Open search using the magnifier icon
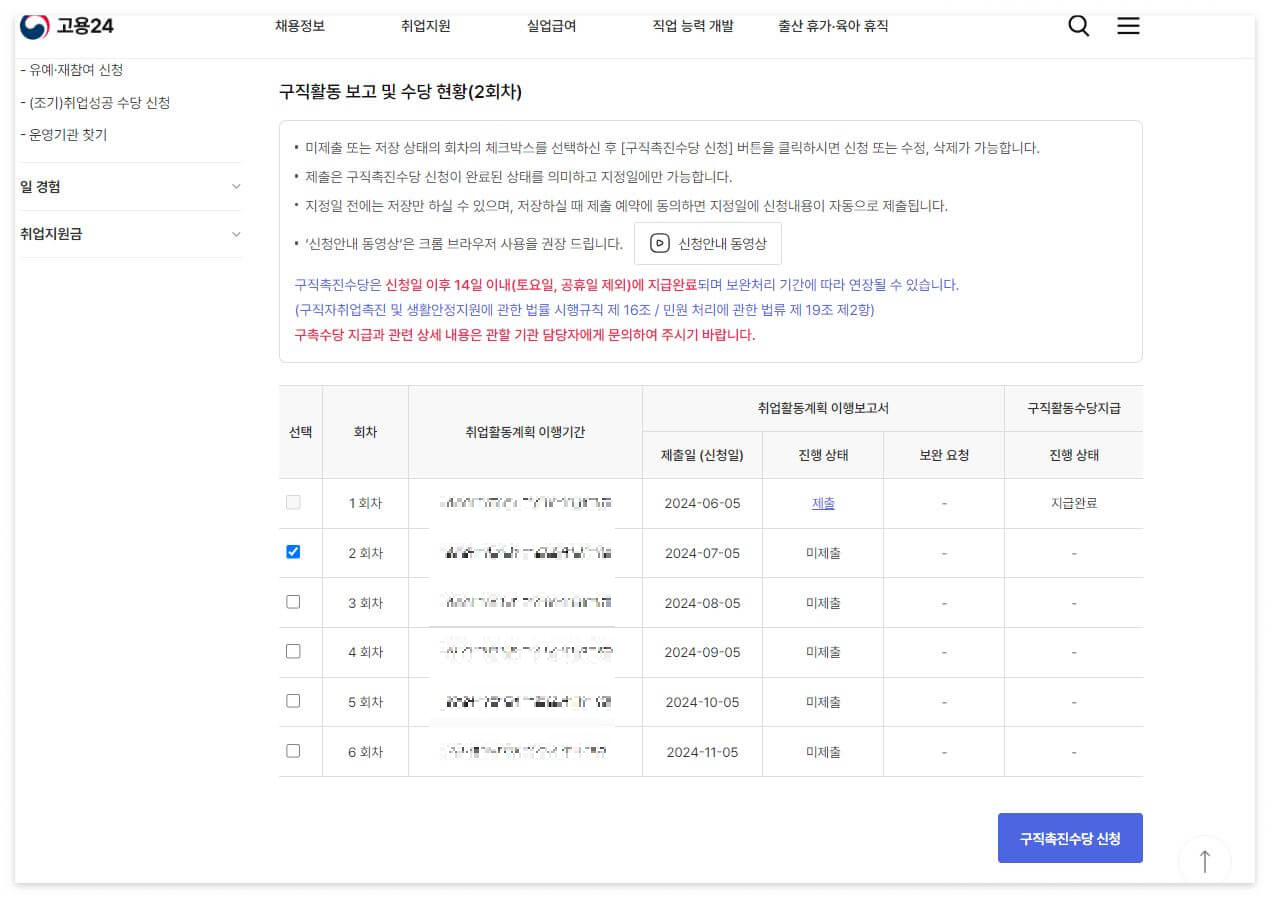The image size is (1270, 898). tap(1078, 26)
